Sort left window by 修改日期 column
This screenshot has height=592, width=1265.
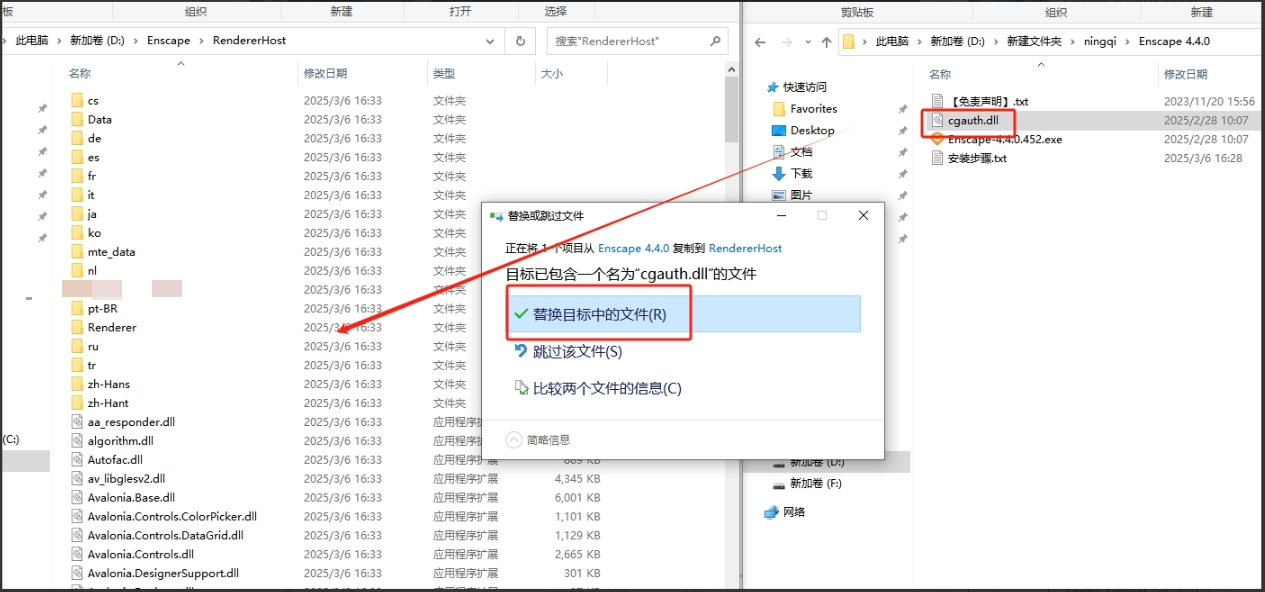pyautogui.click(x=326, y=73)
